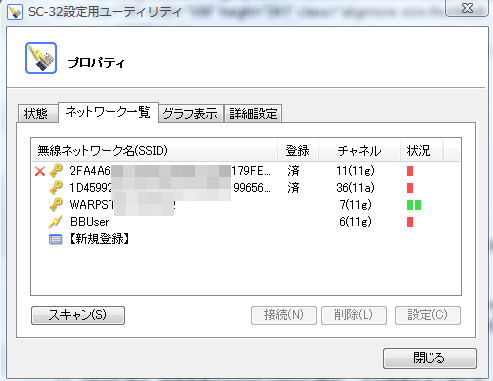The width and height of the screenshot is (493, 381).
Task: Click the list icon beside 【新規登録】
Action: (56, 239)
